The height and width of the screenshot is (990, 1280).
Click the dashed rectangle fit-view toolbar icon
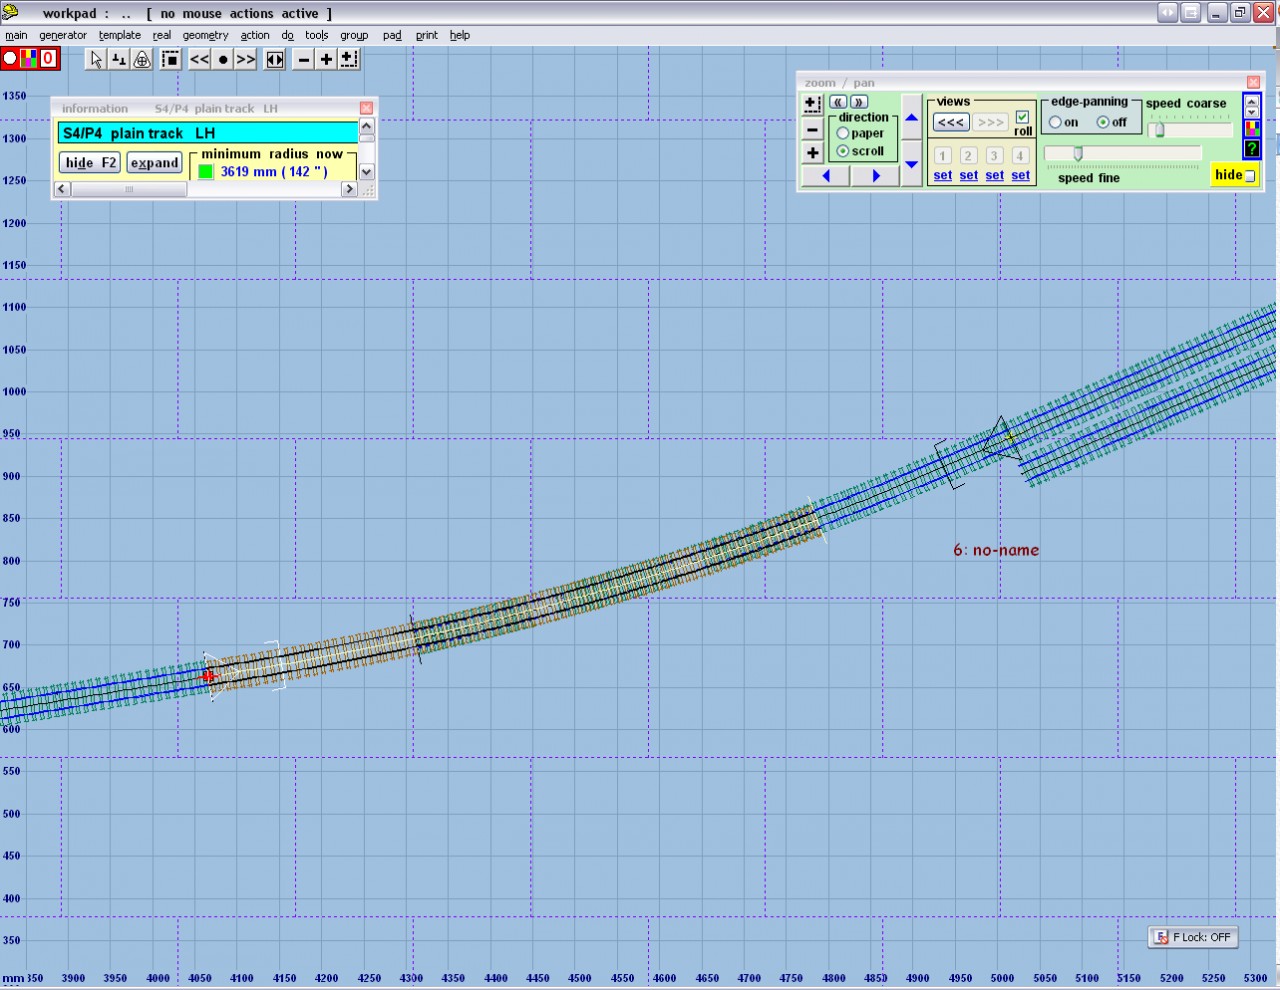[171, 59]
